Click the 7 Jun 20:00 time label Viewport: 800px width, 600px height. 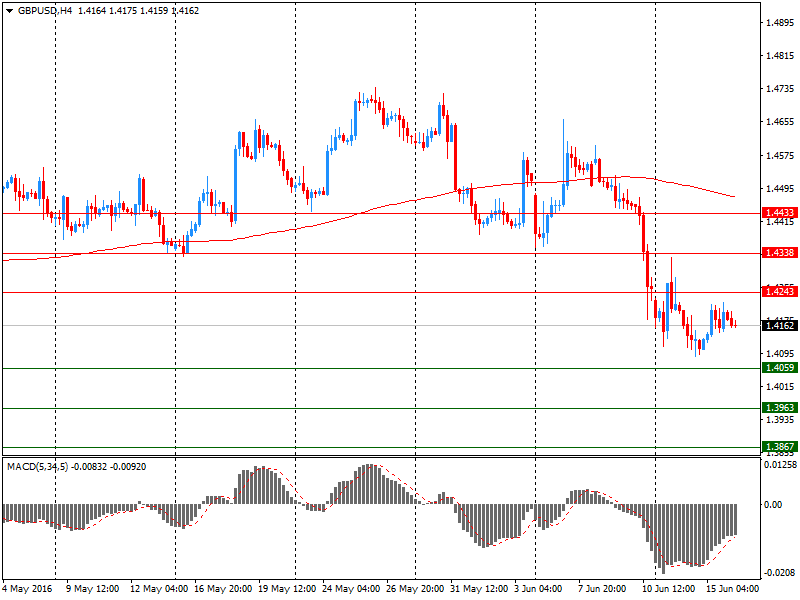point(602,589)
